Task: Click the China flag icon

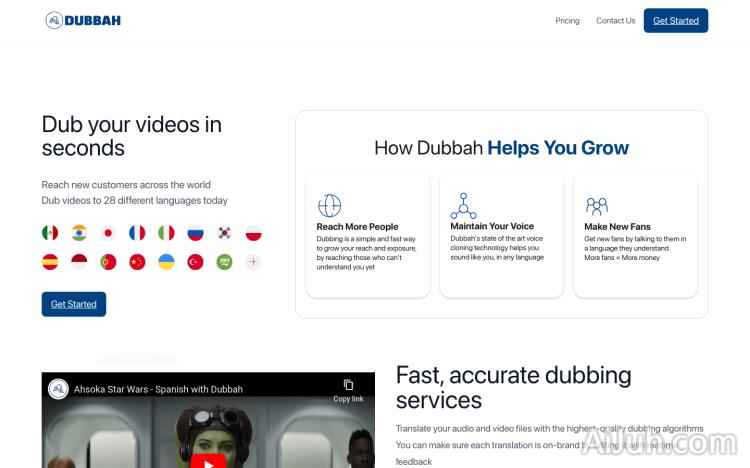Action: tap(137, 262)
